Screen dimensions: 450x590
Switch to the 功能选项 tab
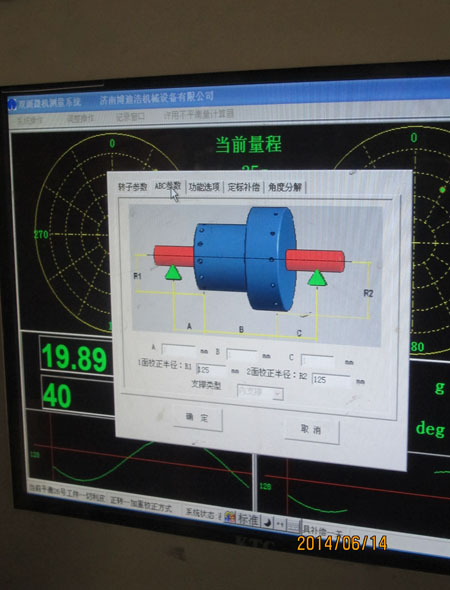[x=204, y=187]
